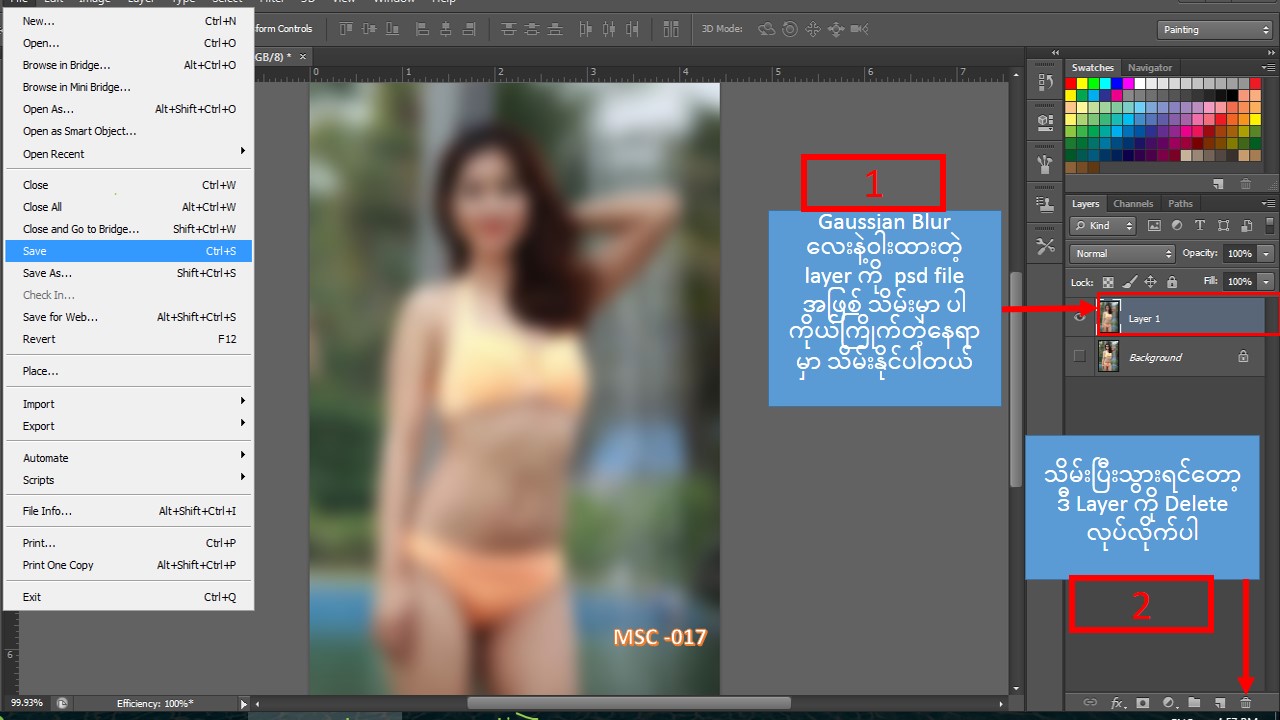Open the Painting workspace dropdown

tap(1214, 30)
